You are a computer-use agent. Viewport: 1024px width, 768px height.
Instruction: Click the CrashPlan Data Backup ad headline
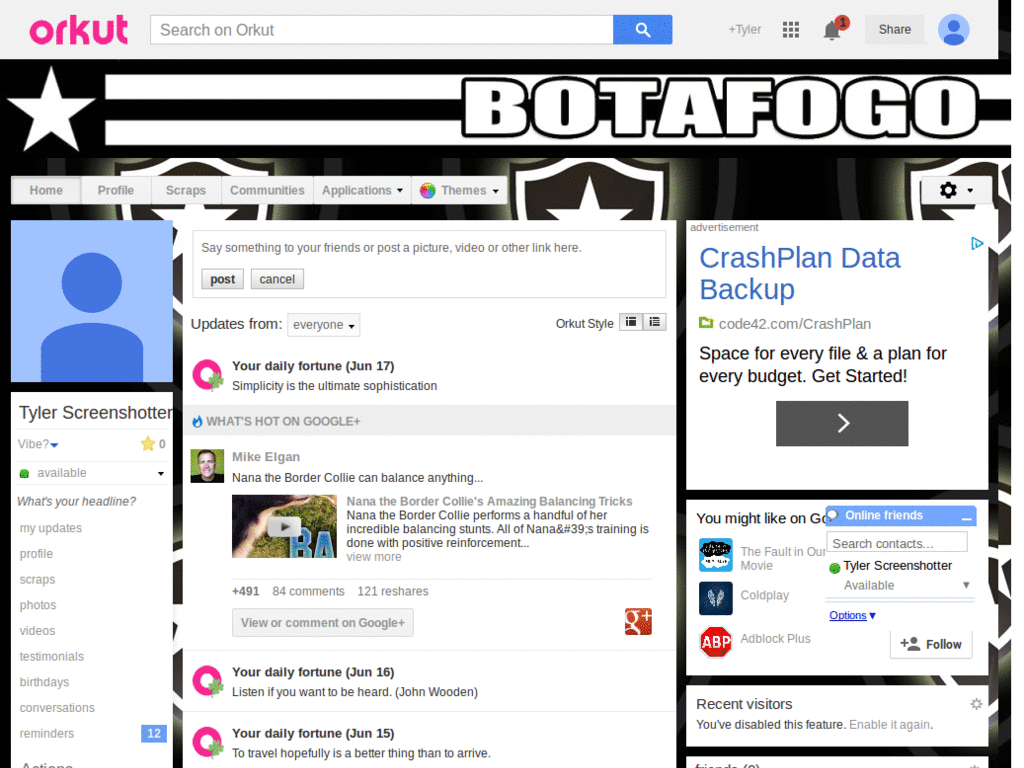pos(800,274)
